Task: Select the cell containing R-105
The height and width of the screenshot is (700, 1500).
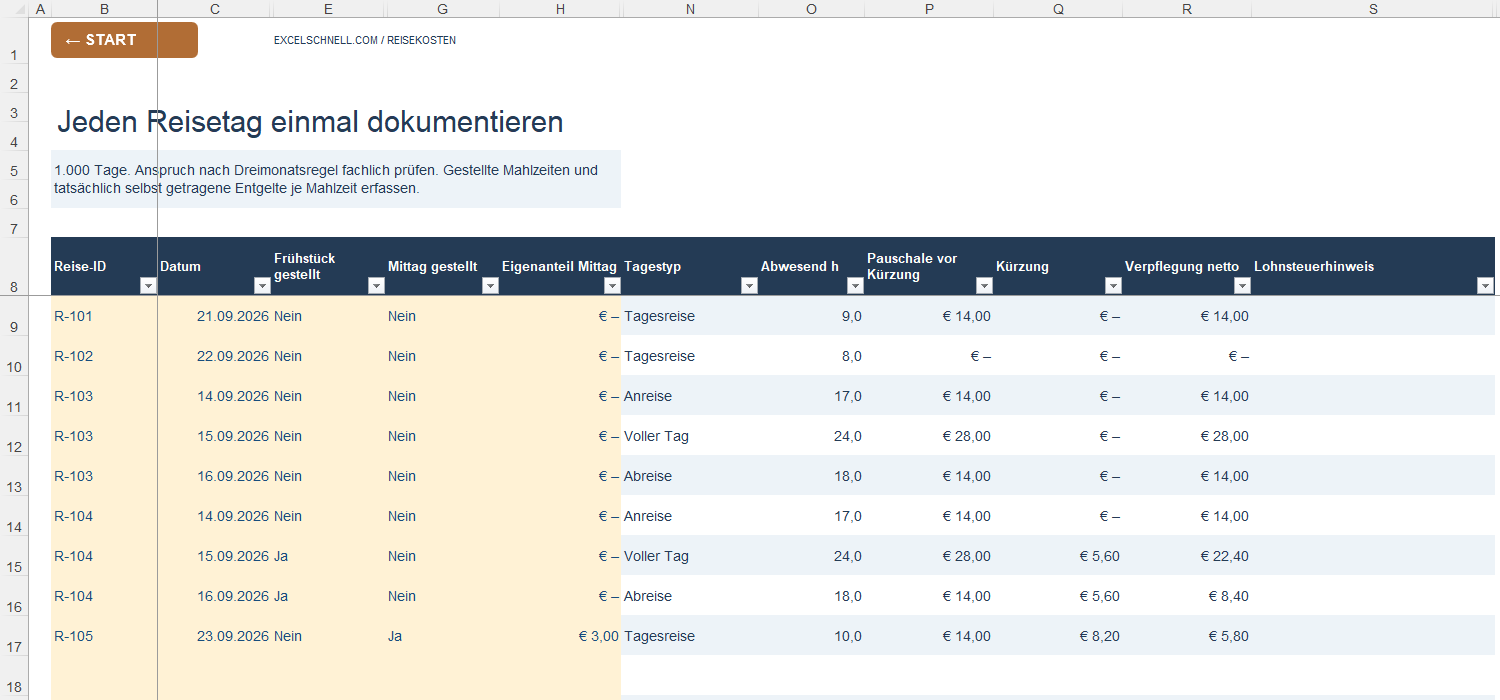Action: [104, 636]
